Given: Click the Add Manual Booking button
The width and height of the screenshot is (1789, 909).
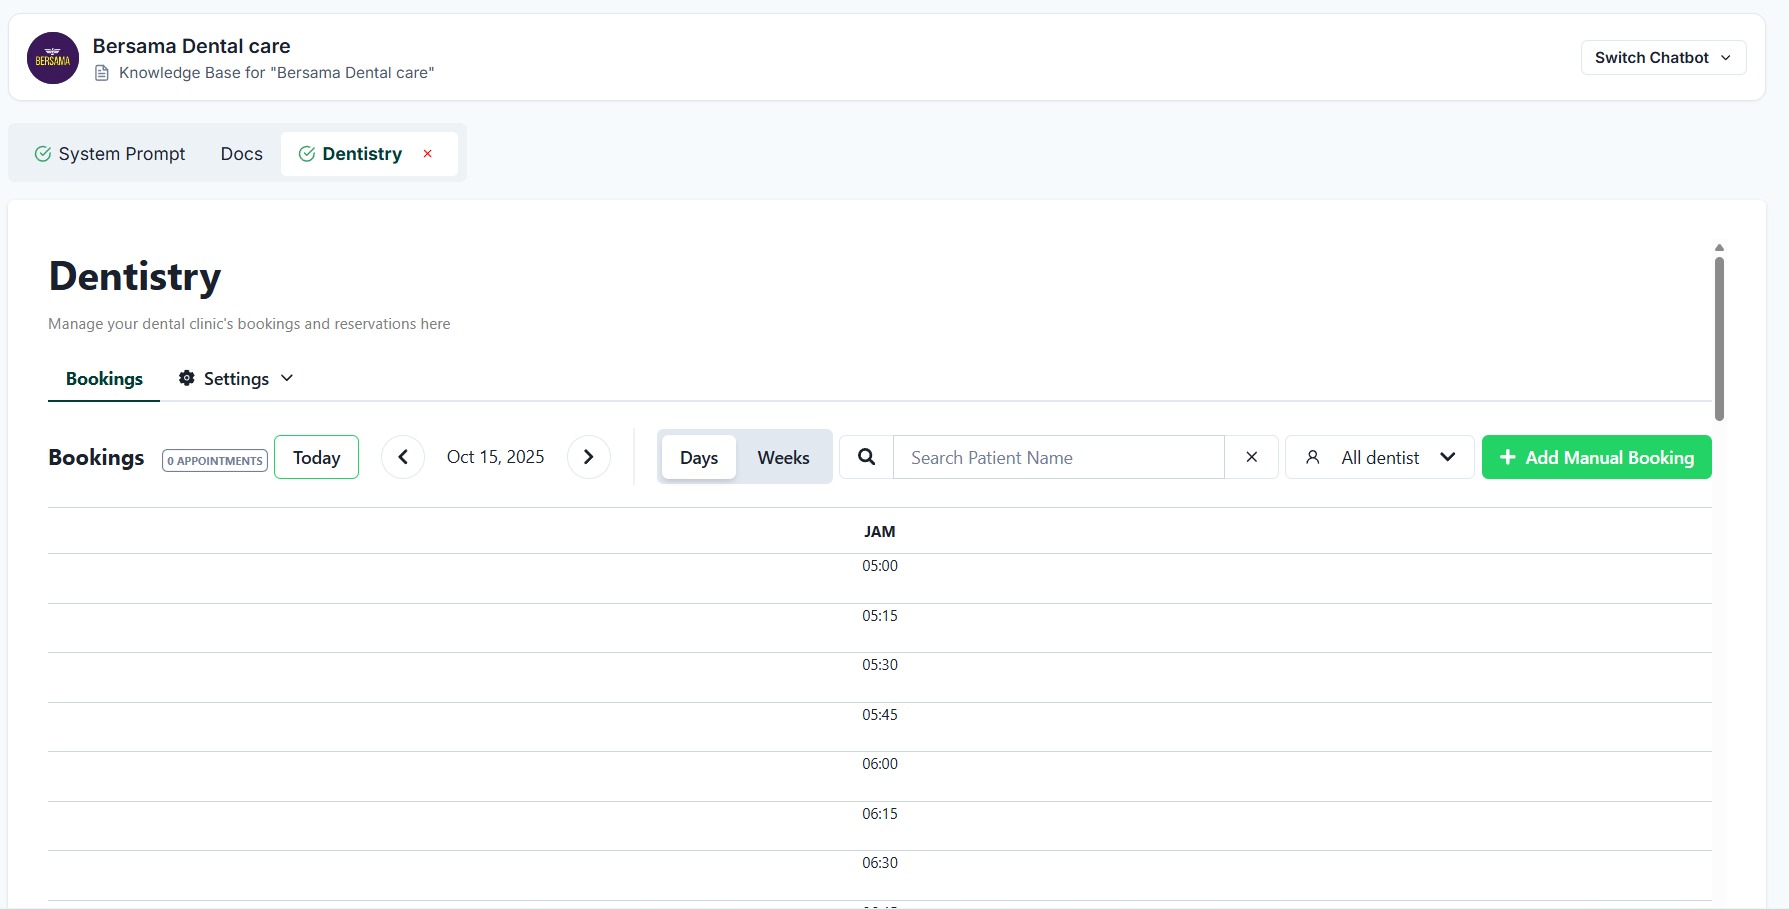Looking at the screenshot, I should (1596, 457).
